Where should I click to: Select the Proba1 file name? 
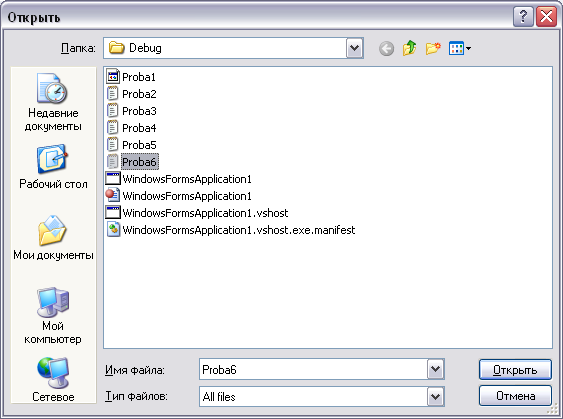point(139,77)
